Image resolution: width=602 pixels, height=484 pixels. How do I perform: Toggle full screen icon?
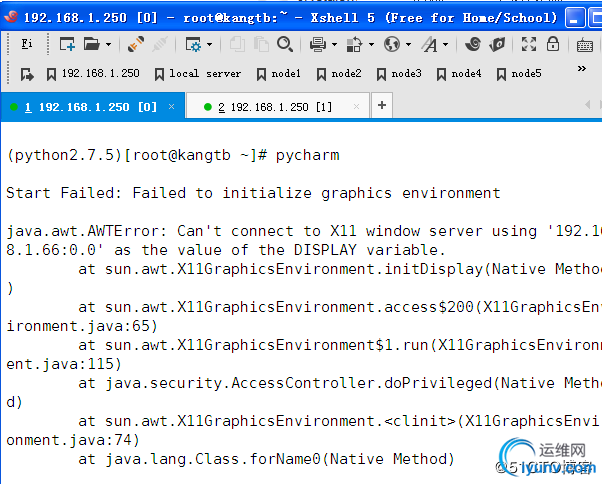coord(529,45)
